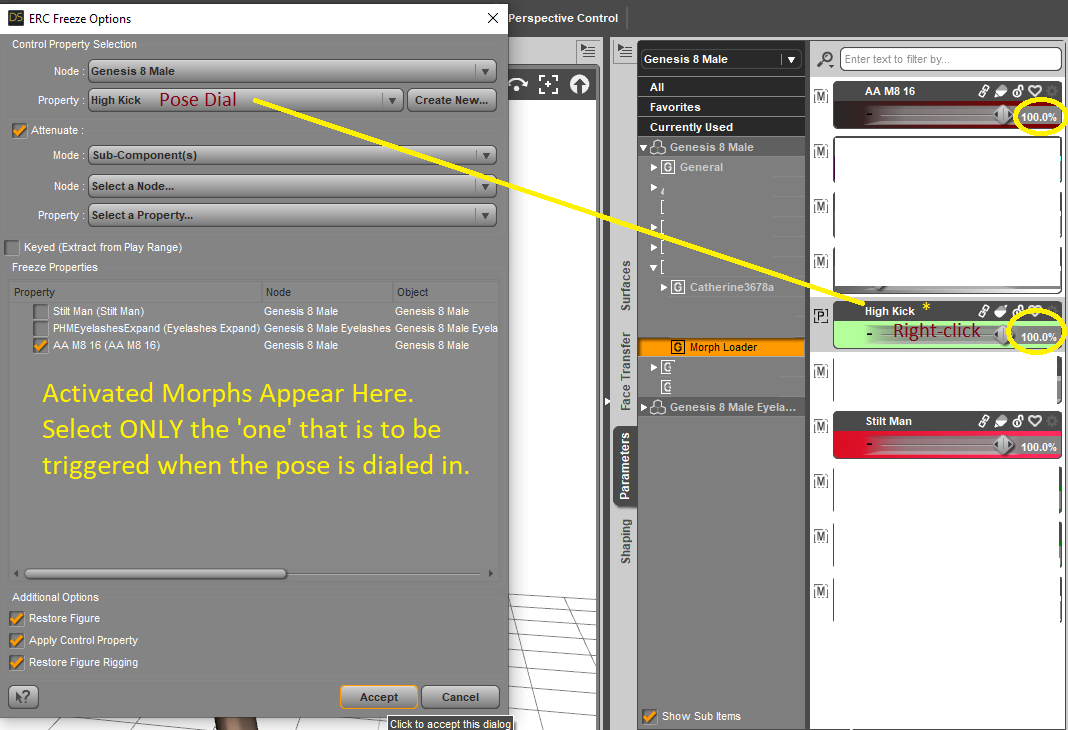Open the Select a Property dropdown
Screen dimensions: 1068x730
pyautogui.click(x=292, y=215)
